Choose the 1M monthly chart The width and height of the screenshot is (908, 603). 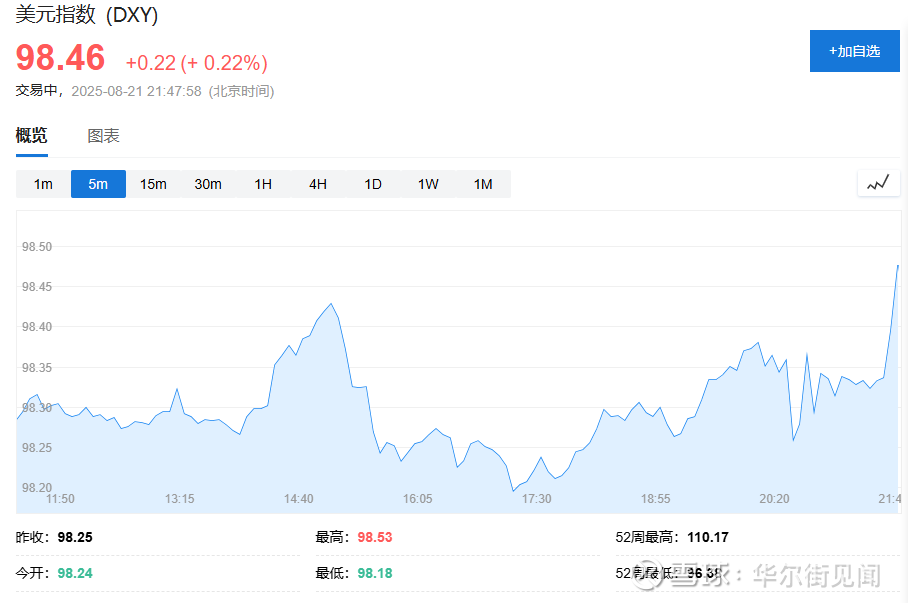(483, 184)
